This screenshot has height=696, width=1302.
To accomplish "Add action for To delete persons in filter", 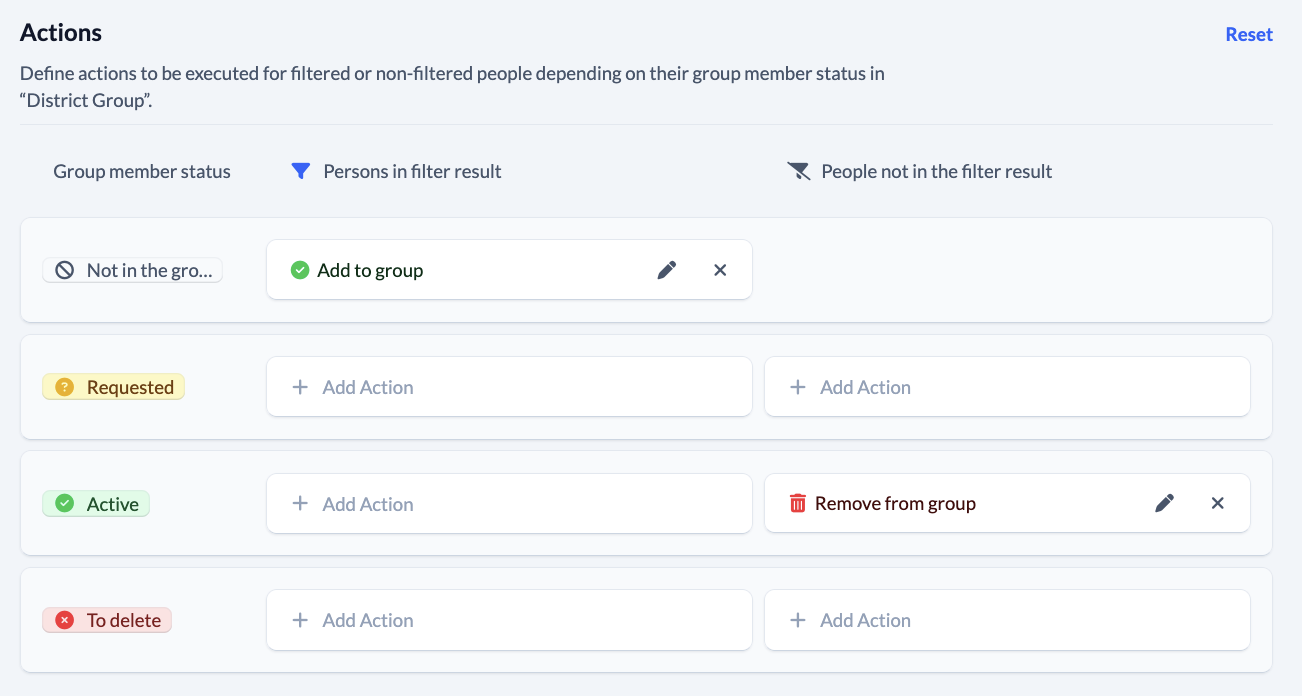I will 509,620.
